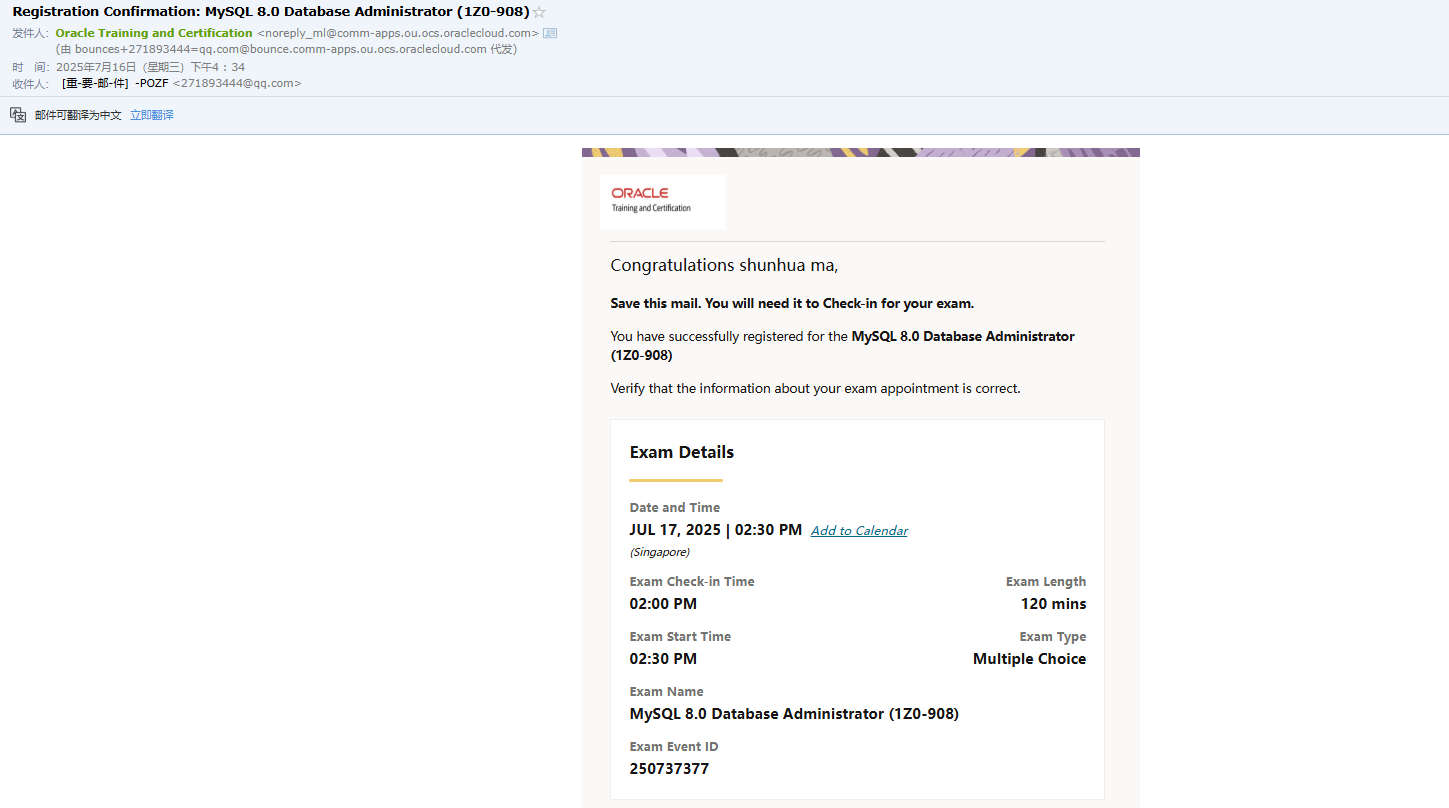Click the Add to Calendar link
Screen dimensions: 1449x808
(859, 531)
